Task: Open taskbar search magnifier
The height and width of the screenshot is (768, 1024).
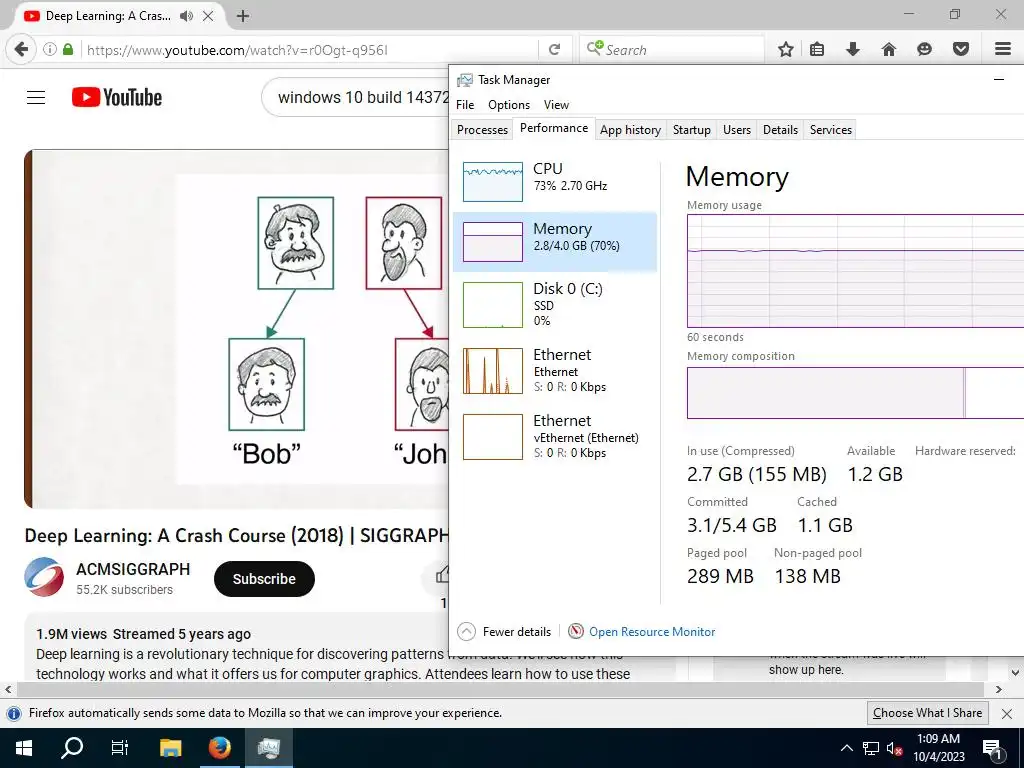Action: coord(72,748)
